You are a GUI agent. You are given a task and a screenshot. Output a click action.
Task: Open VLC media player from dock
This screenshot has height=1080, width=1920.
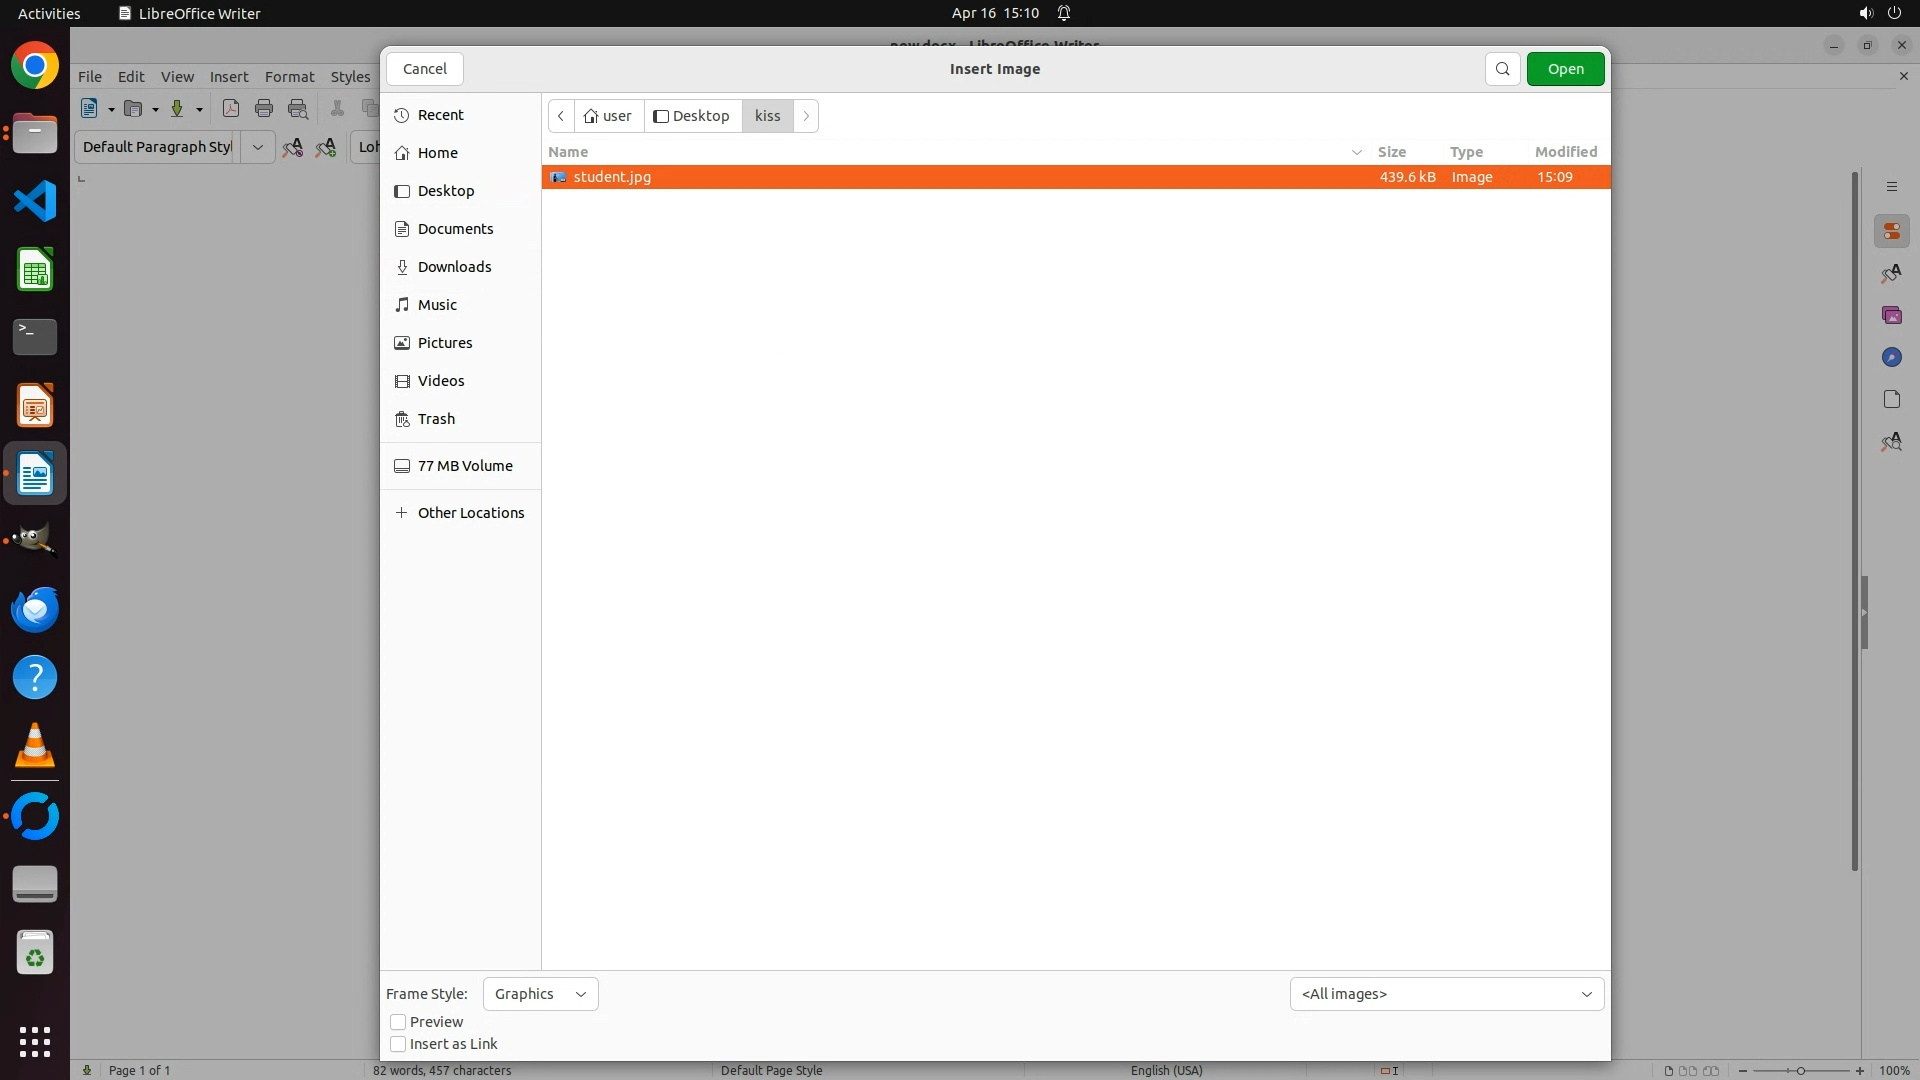pos(35,746)
